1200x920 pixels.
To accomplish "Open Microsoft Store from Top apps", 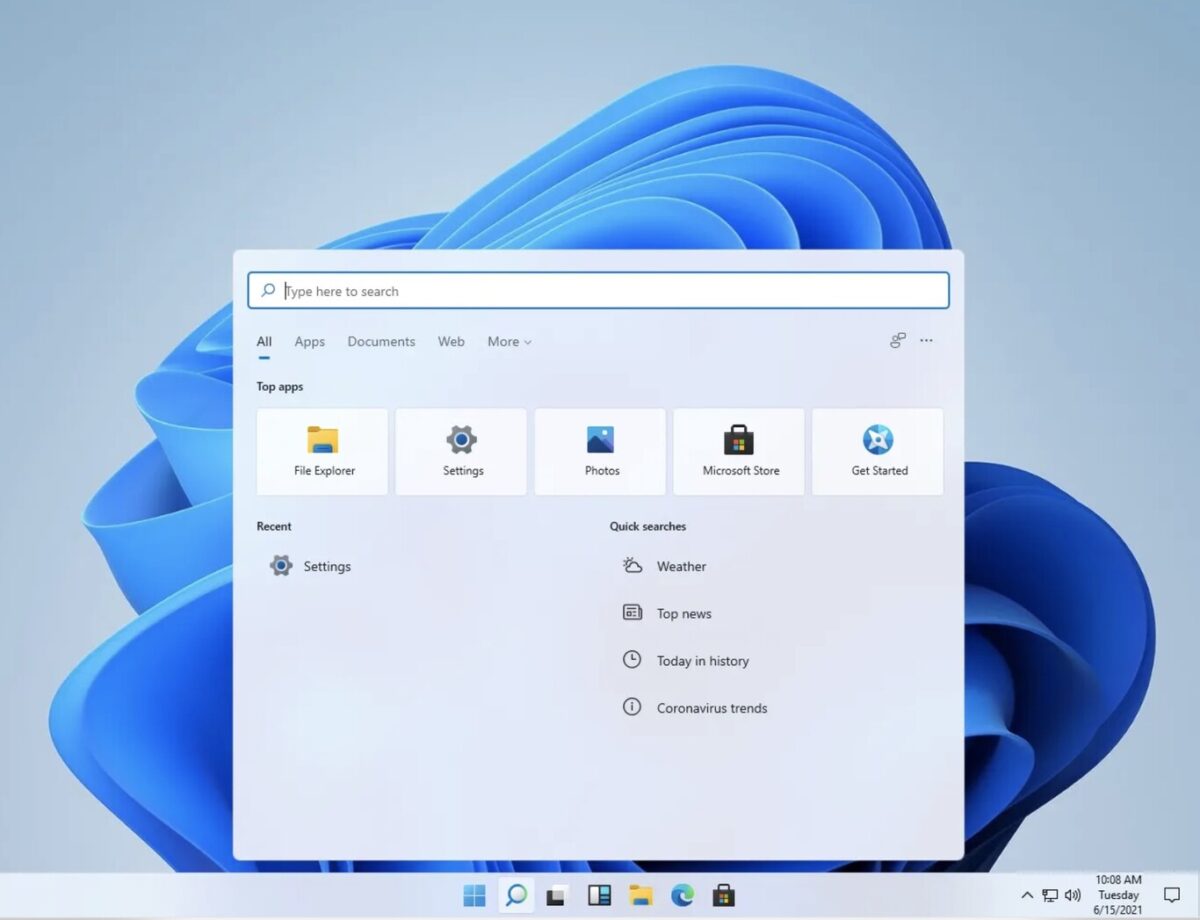I will pyautogui.click(x=738, y=450).
